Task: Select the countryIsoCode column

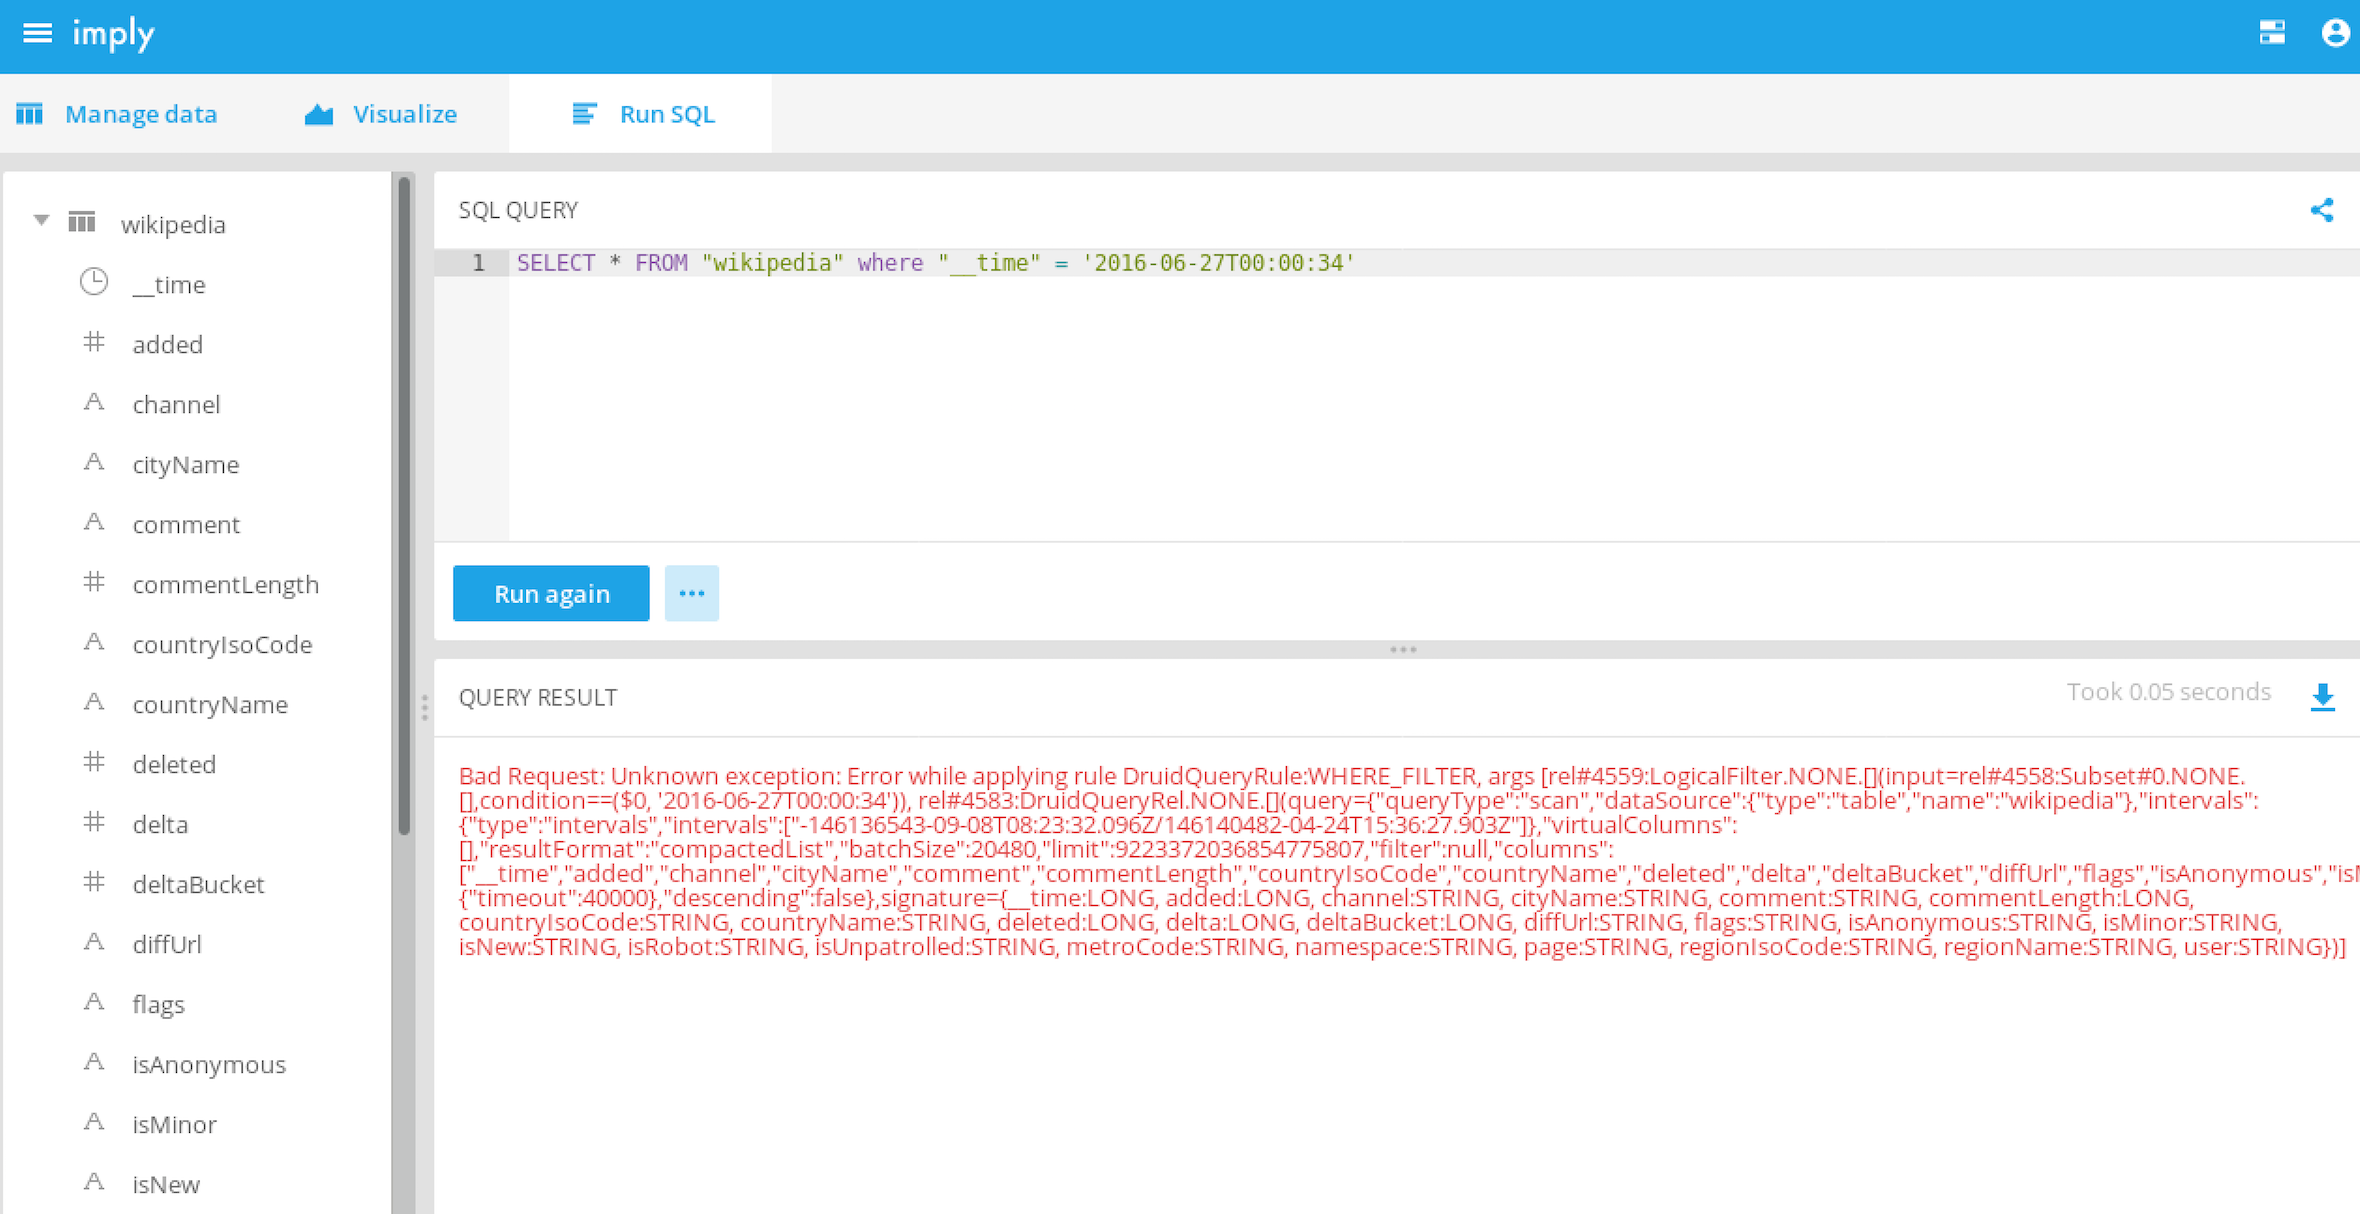Action: (x=222, y=645)
